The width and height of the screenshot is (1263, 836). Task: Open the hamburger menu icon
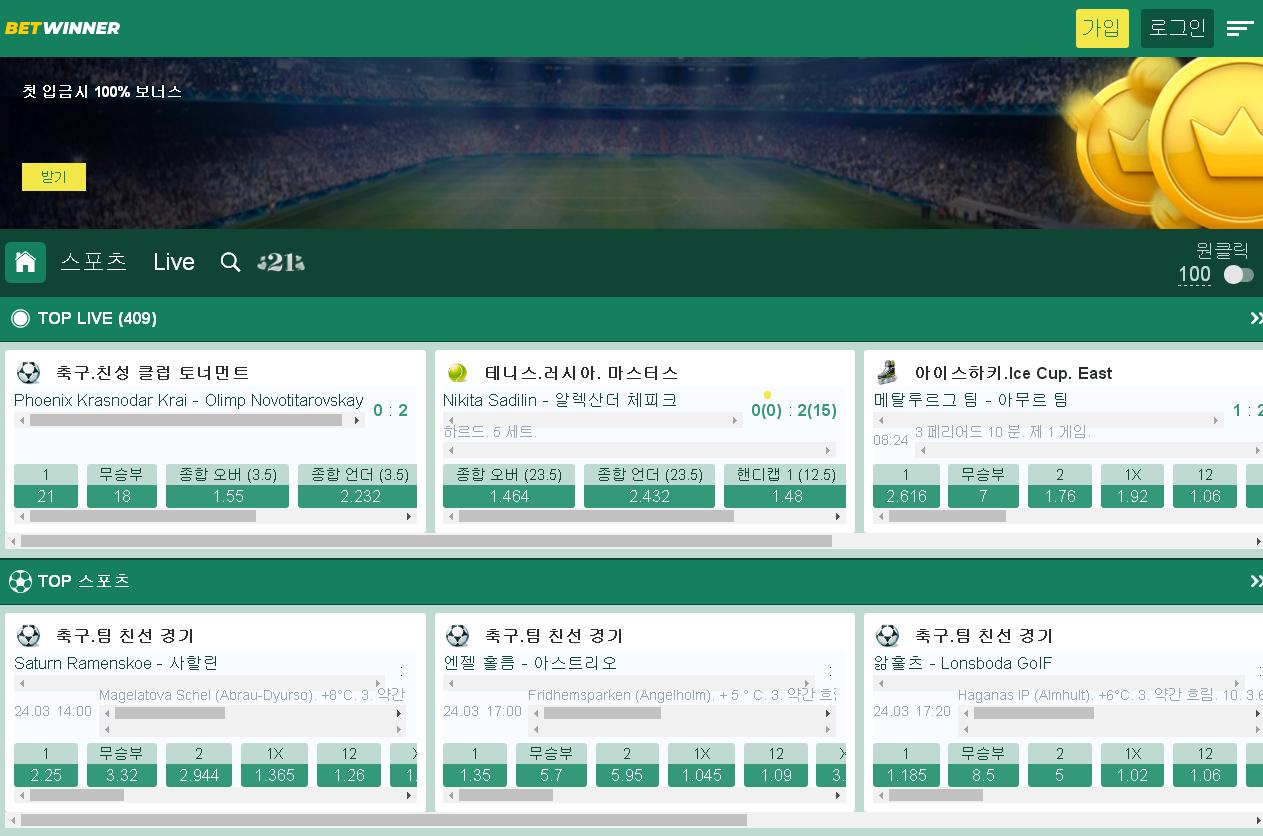tap(1240, 28)
